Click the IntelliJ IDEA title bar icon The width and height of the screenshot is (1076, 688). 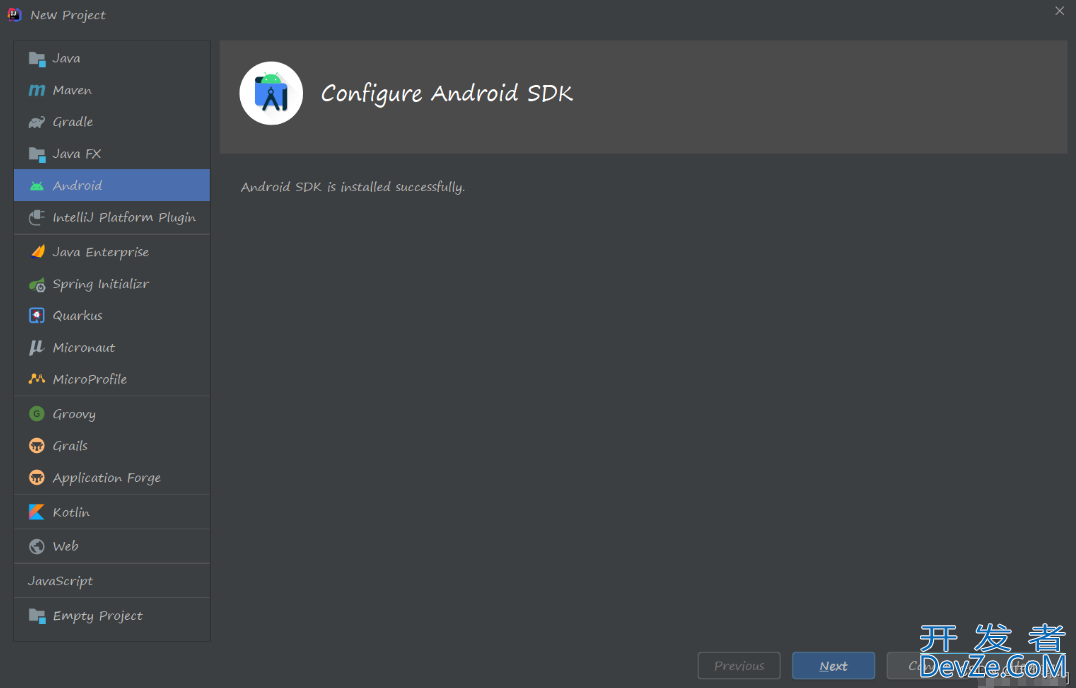14,14
